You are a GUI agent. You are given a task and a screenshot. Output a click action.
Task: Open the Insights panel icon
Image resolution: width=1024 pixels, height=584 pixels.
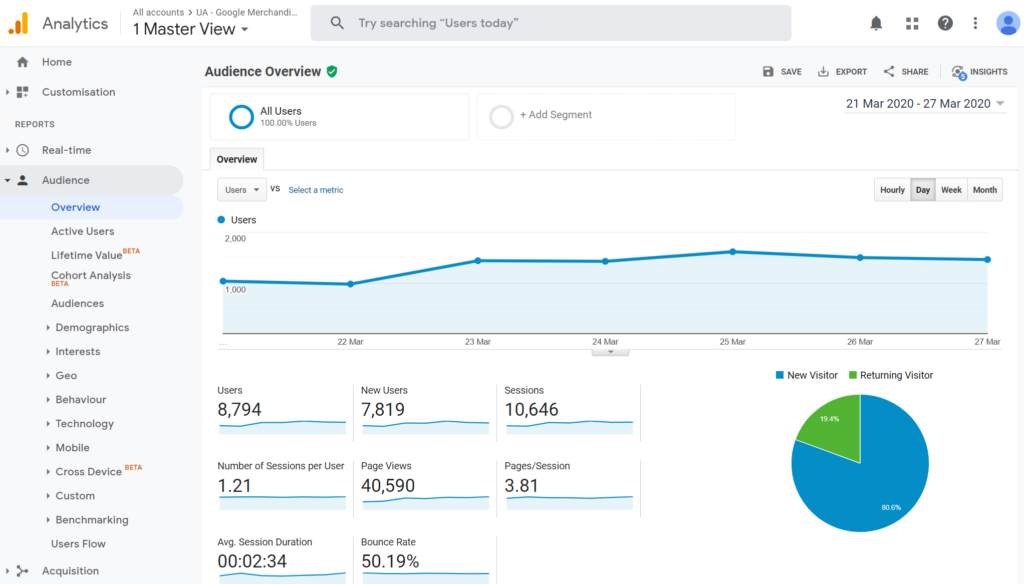click(x=959, y=72)
